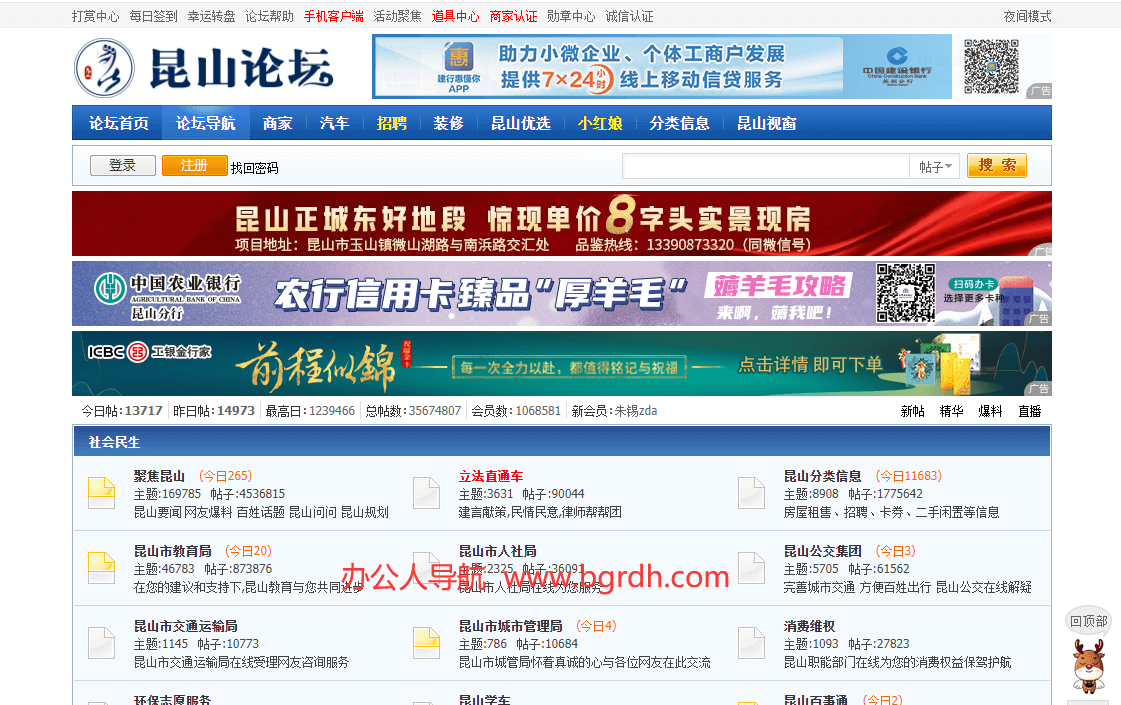Open the 立法直通车 forum title

491,475
